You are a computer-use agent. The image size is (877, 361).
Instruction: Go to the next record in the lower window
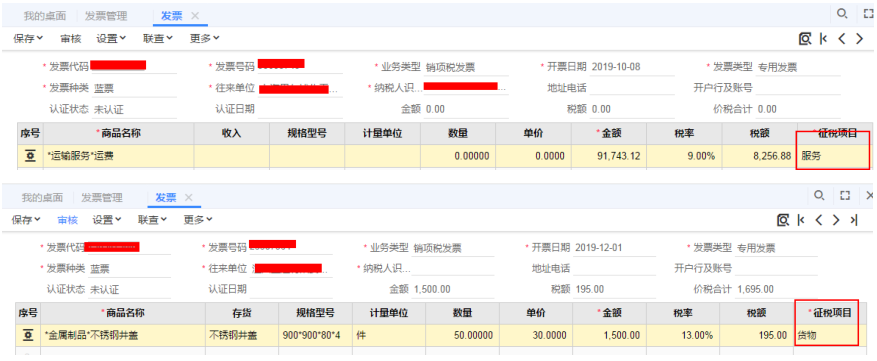pyautogui.click(x=836, y=220)
